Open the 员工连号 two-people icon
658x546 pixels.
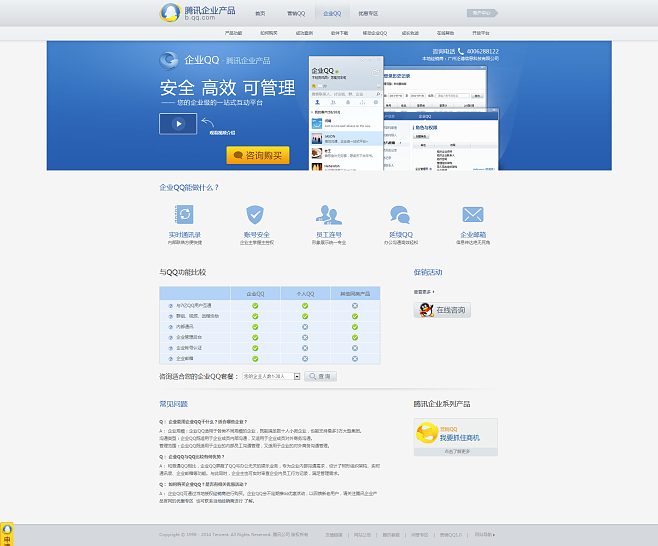click(x=329, y=214)
